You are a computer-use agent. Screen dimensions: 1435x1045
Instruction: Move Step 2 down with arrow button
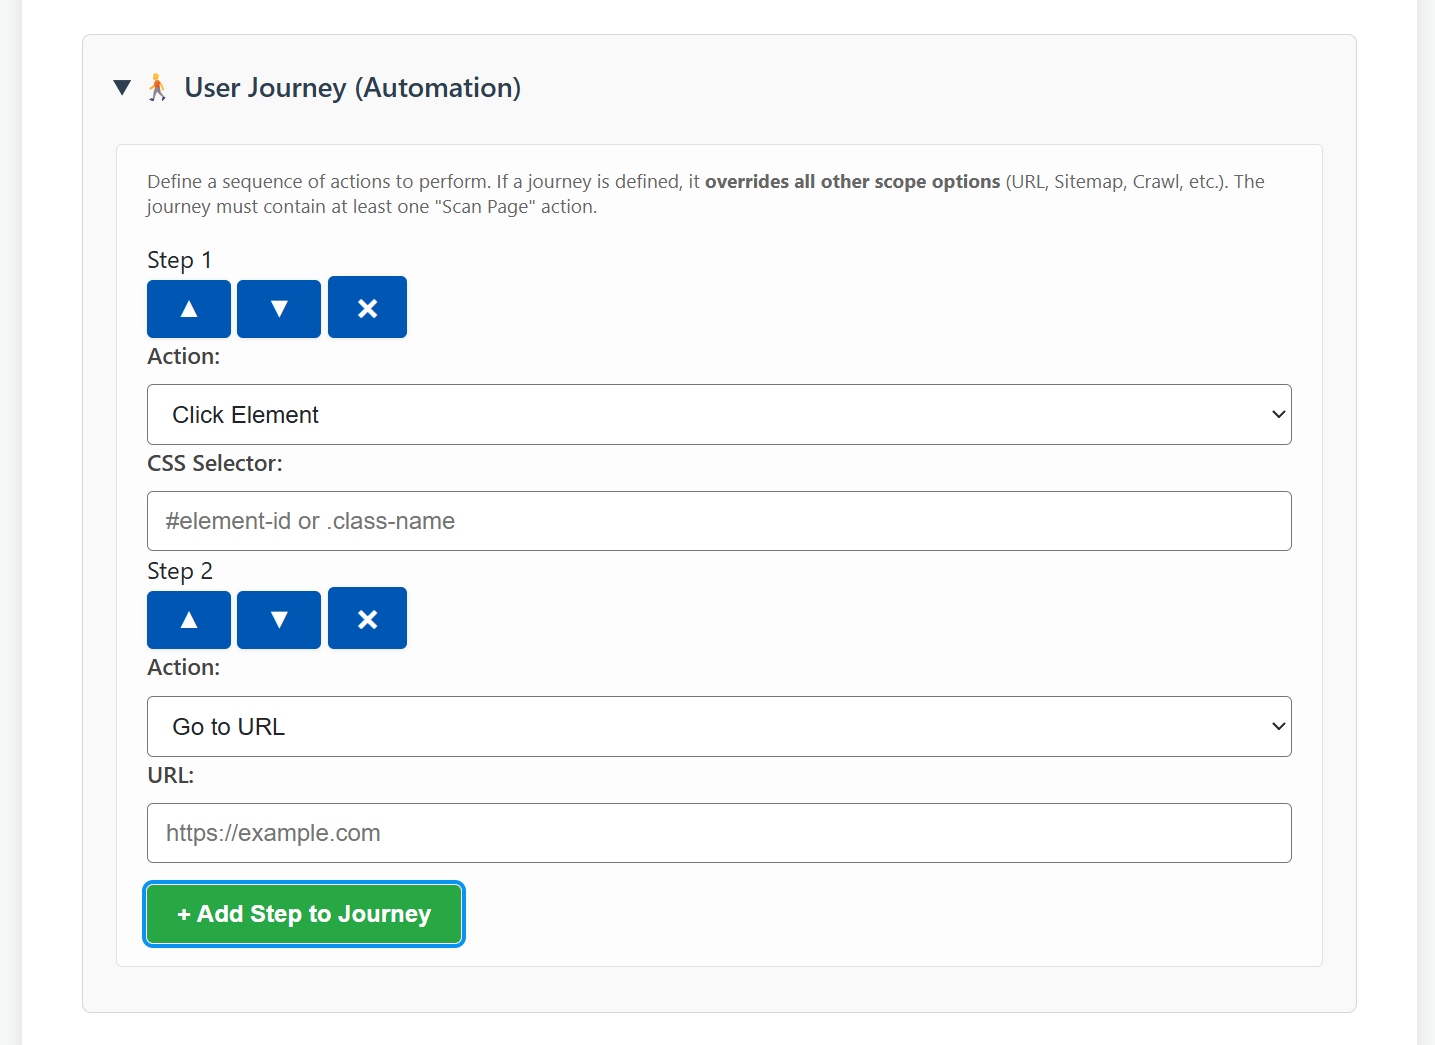[279, 620]
